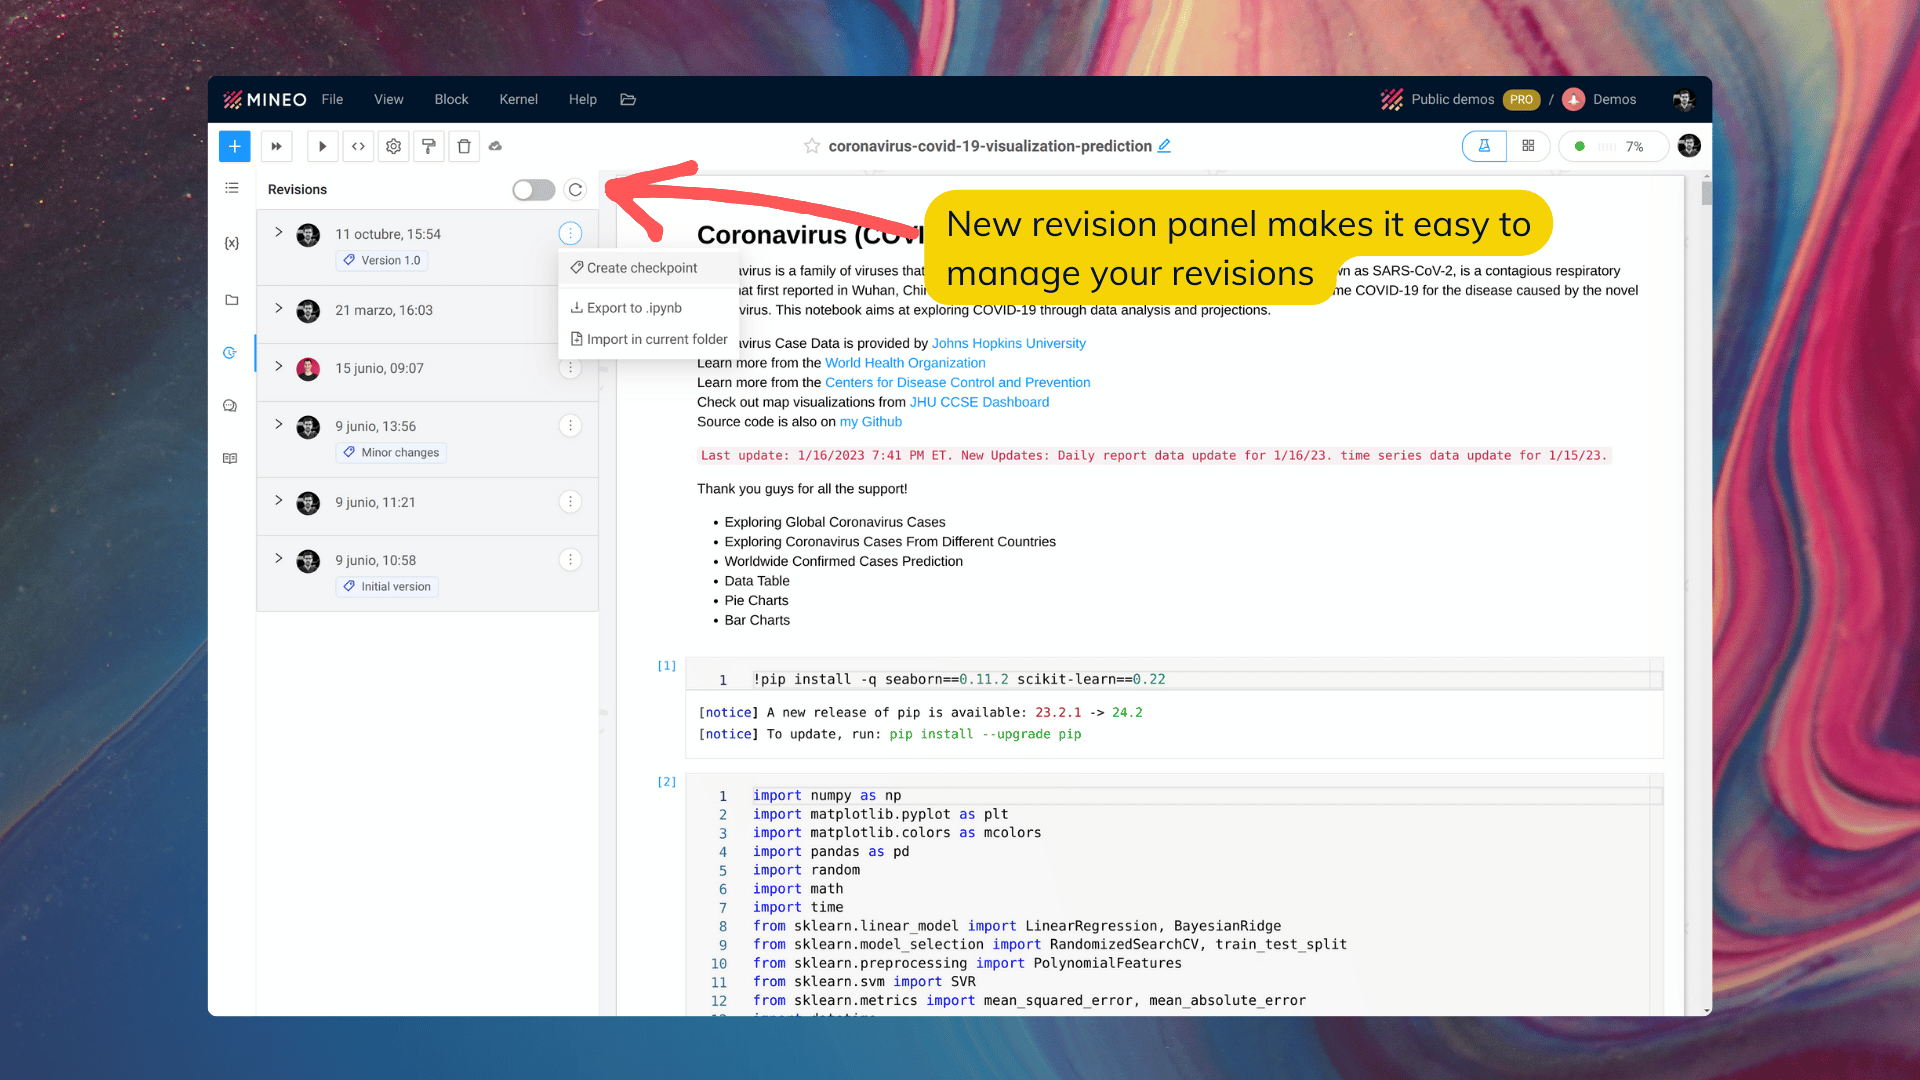
Task: Click the run block play icon
Action: pyautogui.click(x=322, y=146)
